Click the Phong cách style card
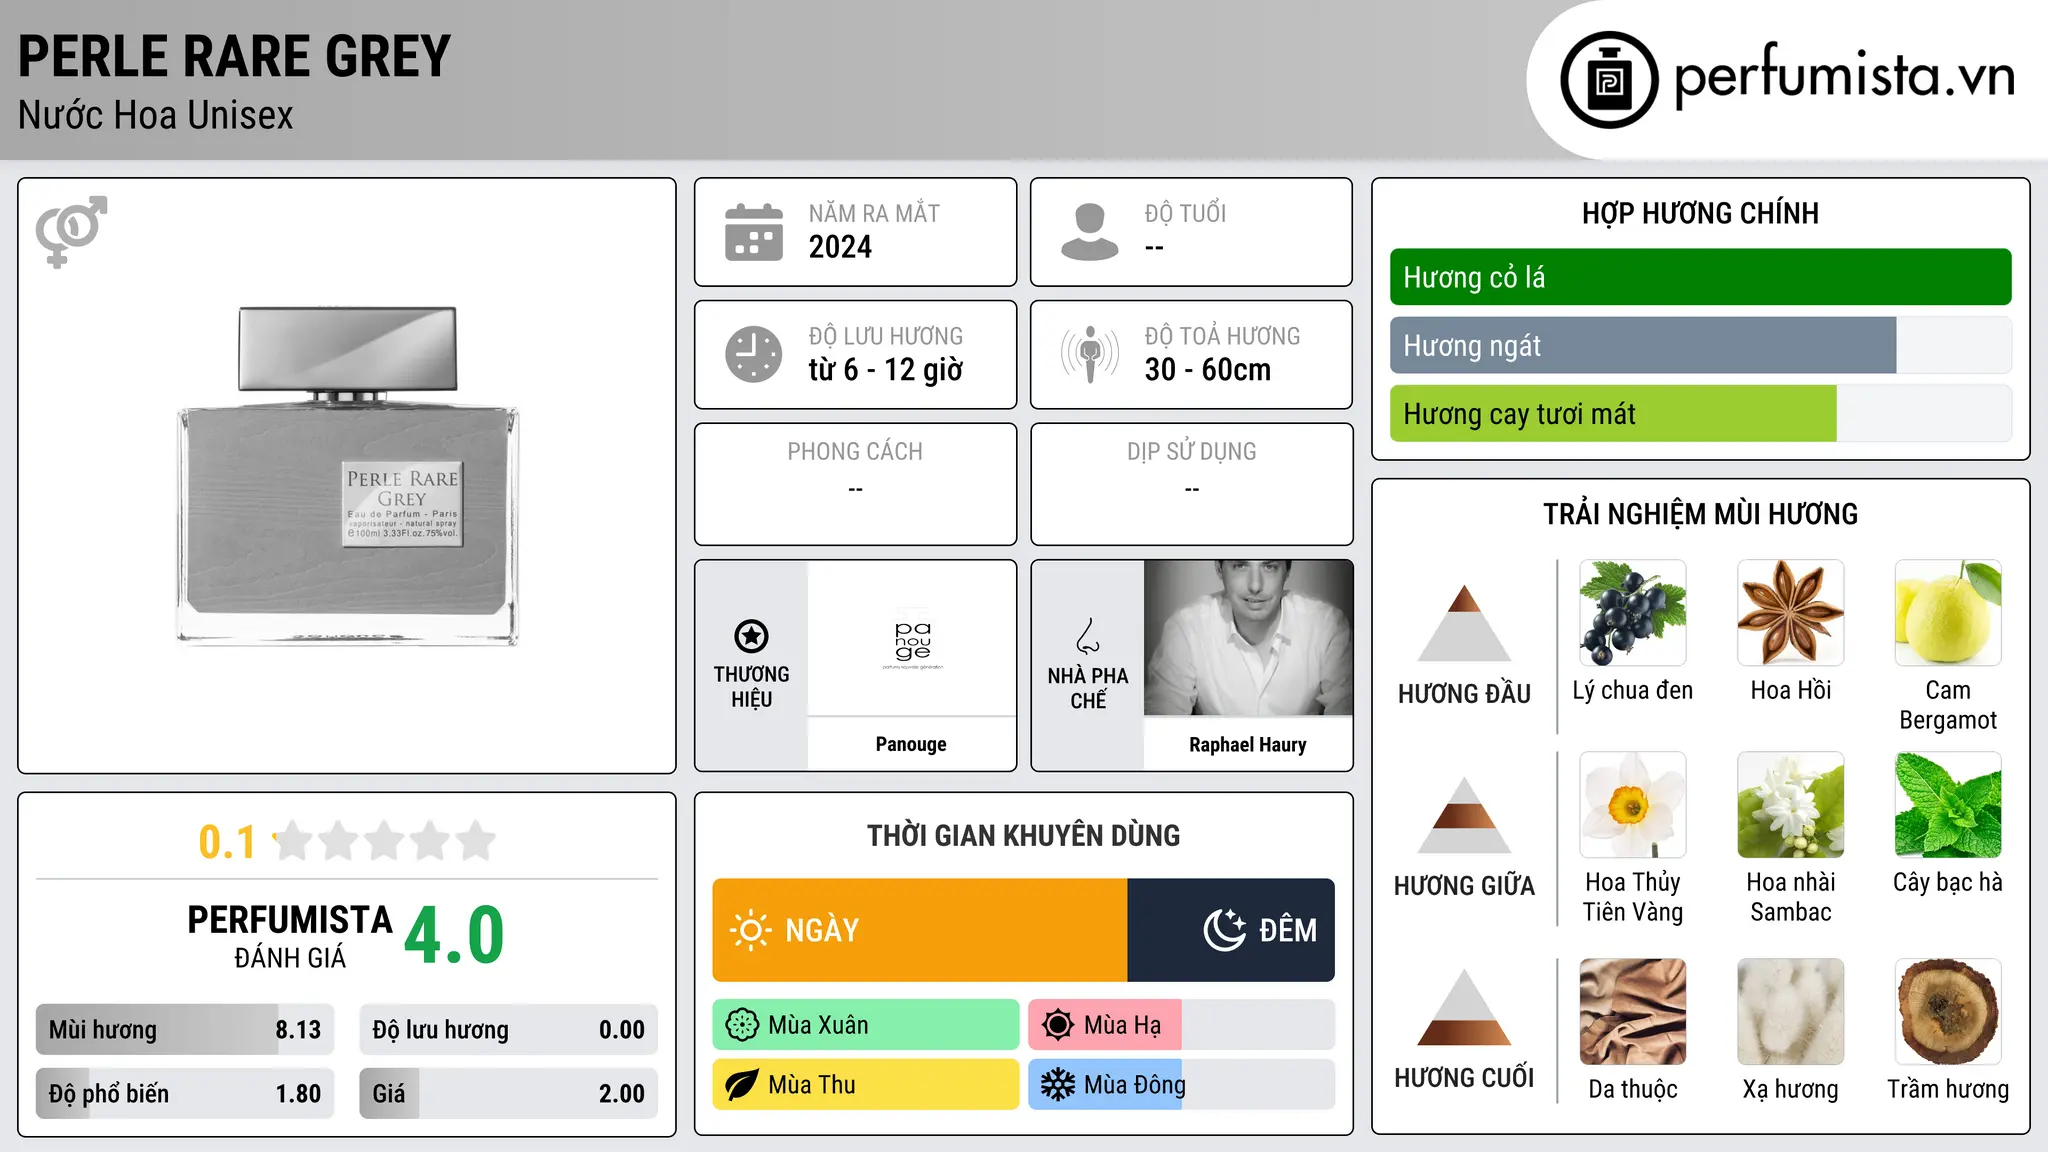2048x1152 pixels. (x=855, y=484)
